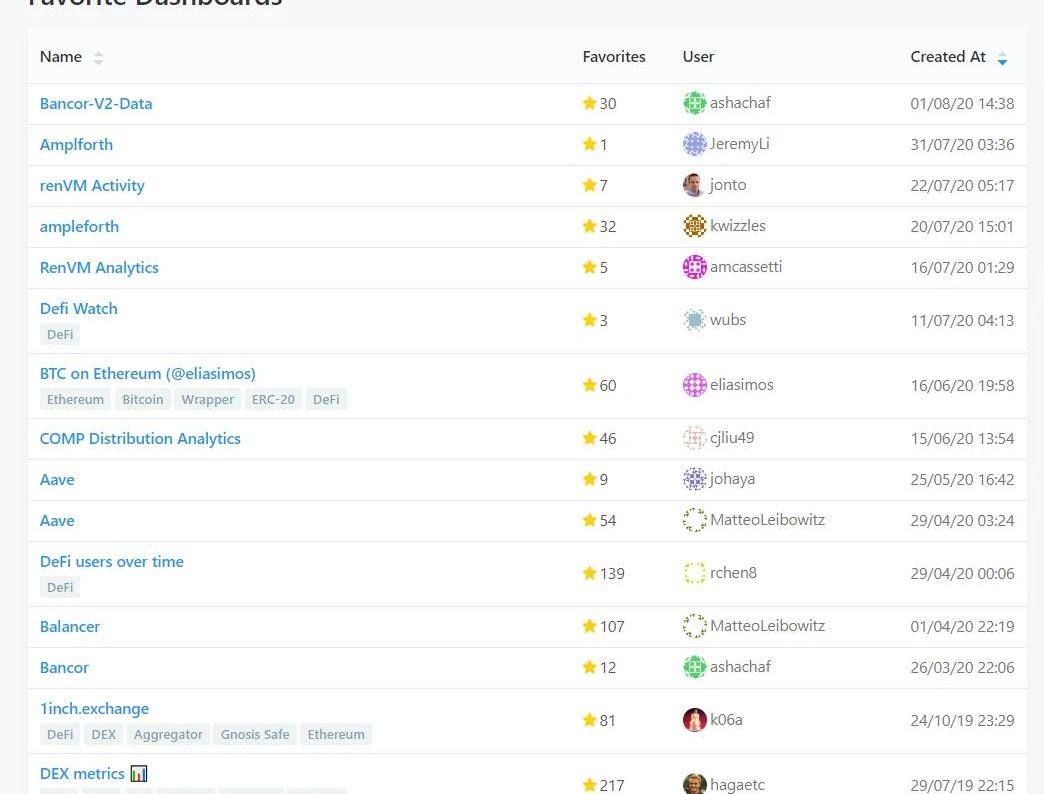1044x794 pixels.
Task: Click the Favorites column header
Action: (614, 57)
